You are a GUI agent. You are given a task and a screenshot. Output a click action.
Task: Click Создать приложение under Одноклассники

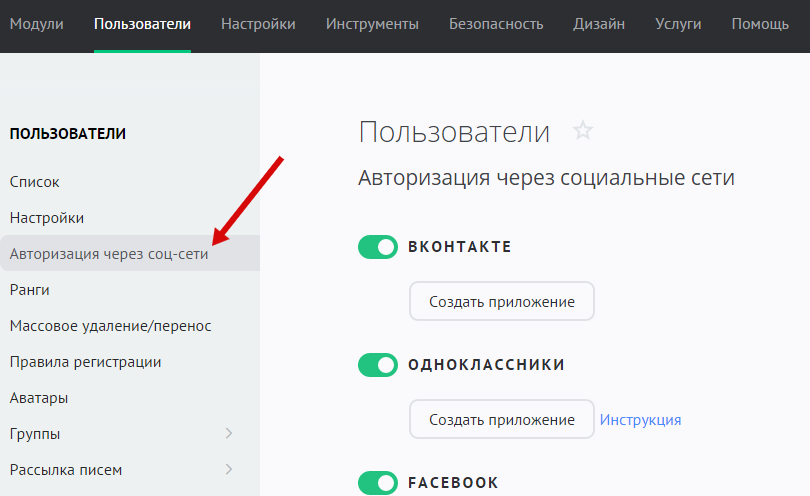coord(502,419)
